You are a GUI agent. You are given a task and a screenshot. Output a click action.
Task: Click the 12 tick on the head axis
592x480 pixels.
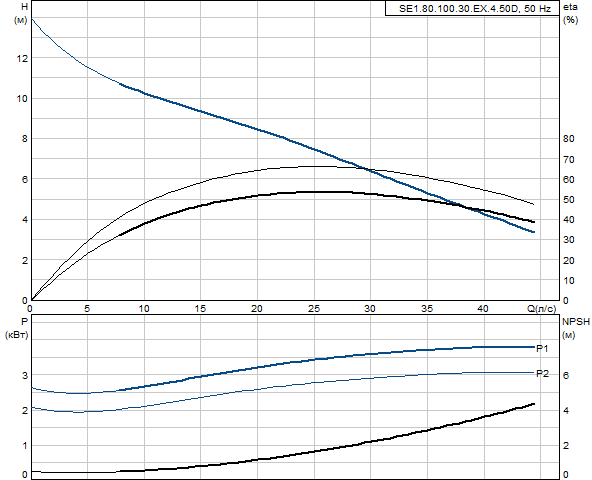22,59
